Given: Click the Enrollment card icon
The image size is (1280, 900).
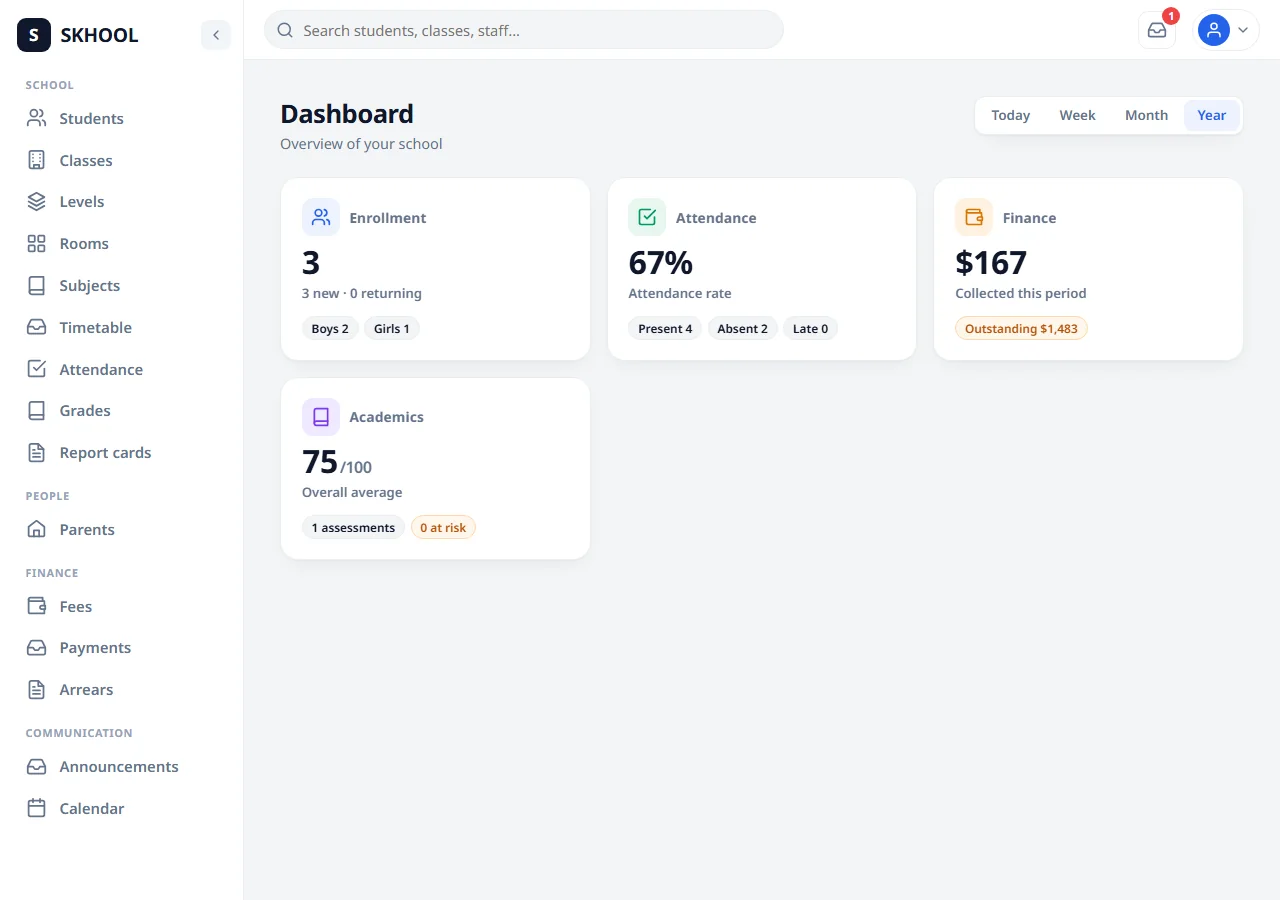Looking at the screenshot, I should (321, 217).
